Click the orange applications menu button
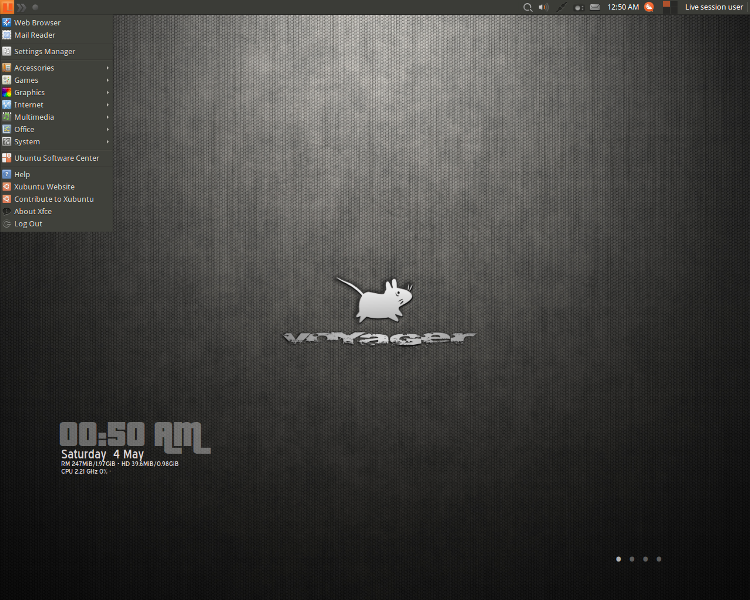This screenshot has width=750, height=600. coord(7,7)
